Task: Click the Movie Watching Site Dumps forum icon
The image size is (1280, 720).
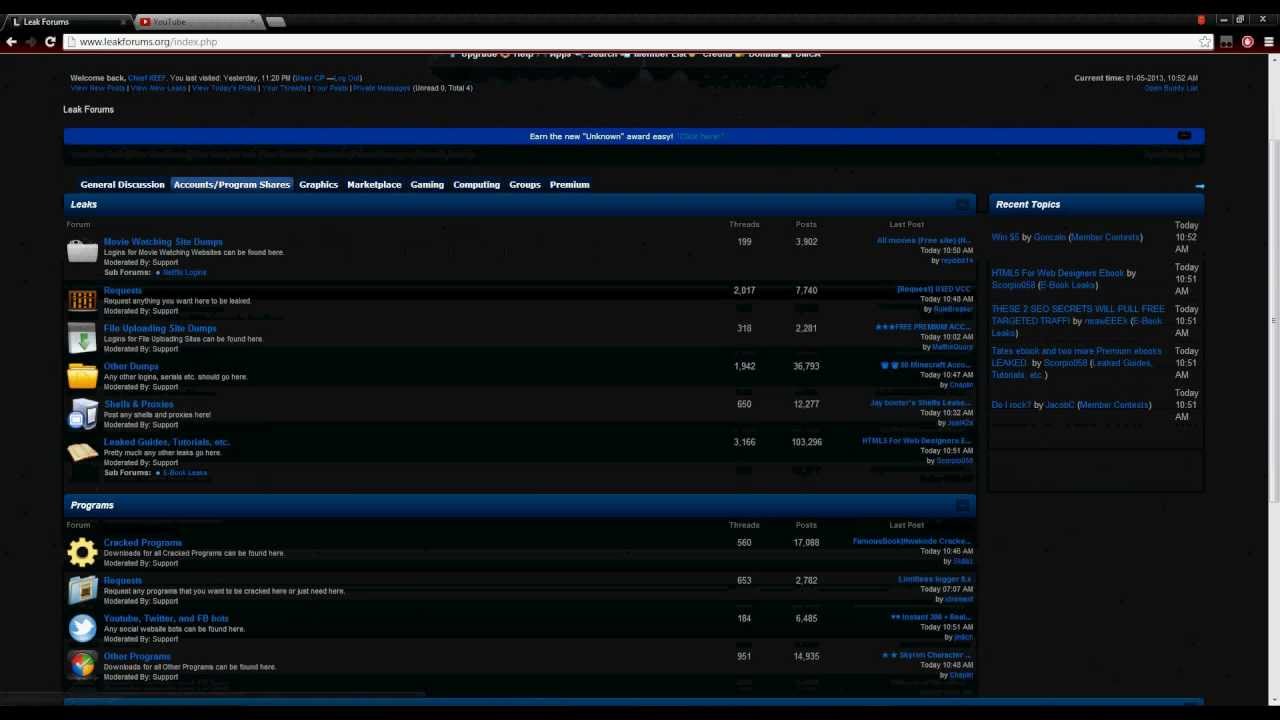Action: (82, 252)
